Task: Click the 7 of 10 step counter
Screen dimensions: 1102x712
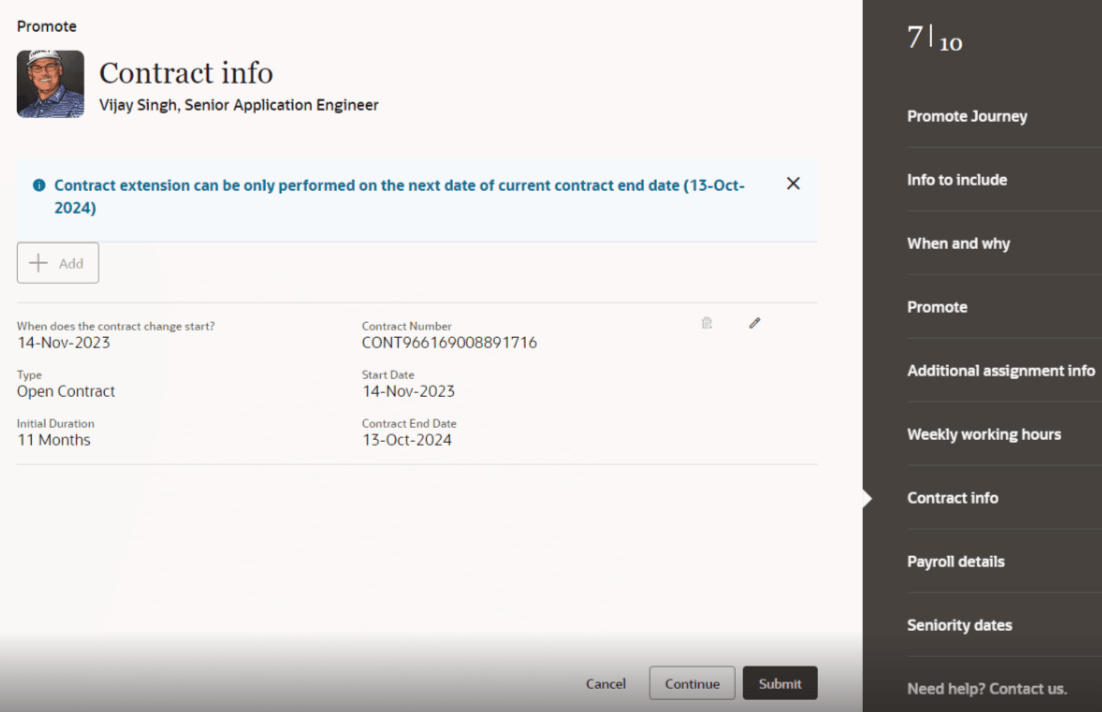Action: [934, 38]
